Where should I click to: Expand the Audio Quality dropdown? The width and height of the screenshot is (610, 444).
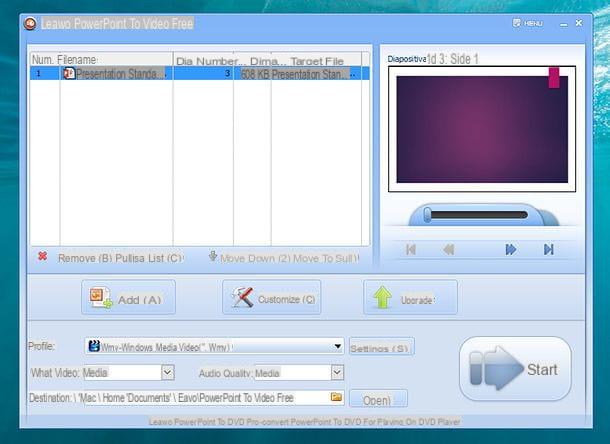(337, 372)
